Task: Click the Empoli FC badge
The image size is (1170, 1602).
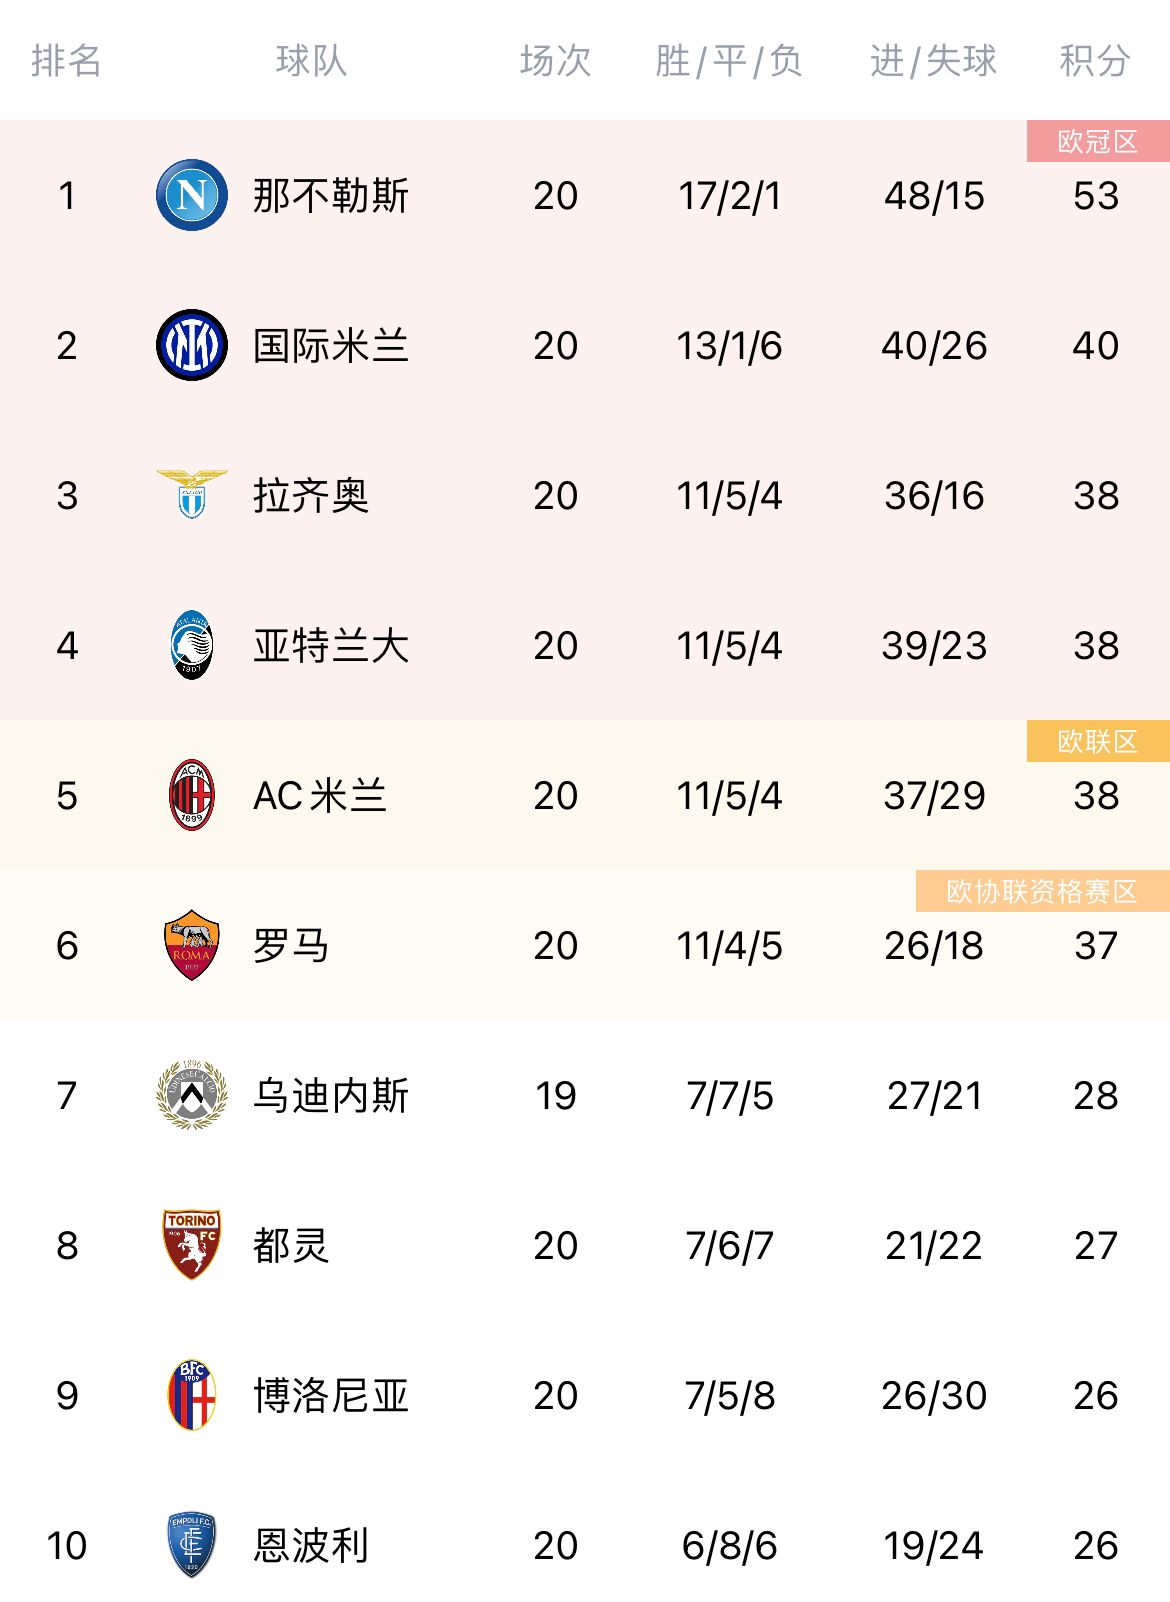Action: (192, 1545)
